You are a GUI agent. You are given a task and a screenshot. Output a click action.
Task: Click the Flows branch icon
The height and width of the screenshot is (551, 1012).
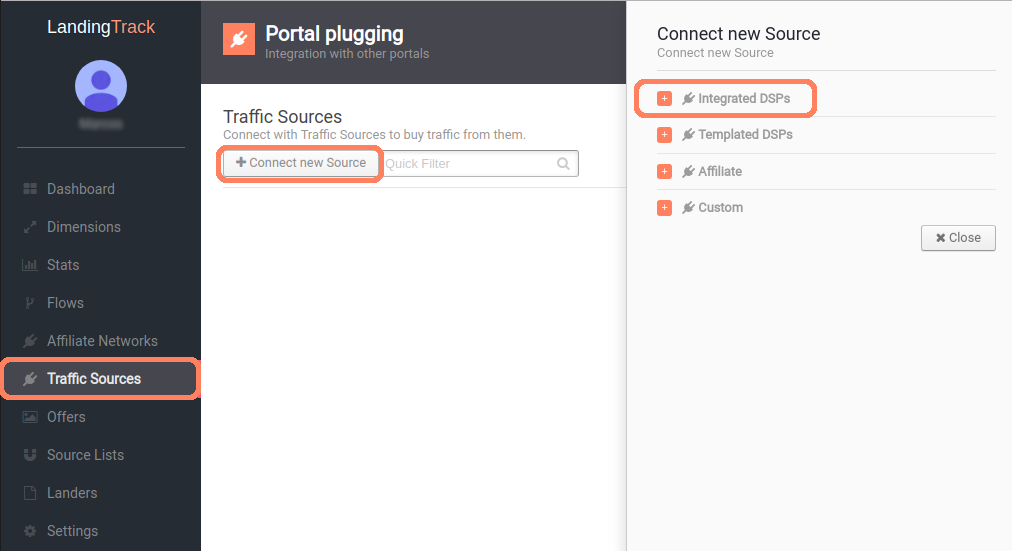pos(30,303)
